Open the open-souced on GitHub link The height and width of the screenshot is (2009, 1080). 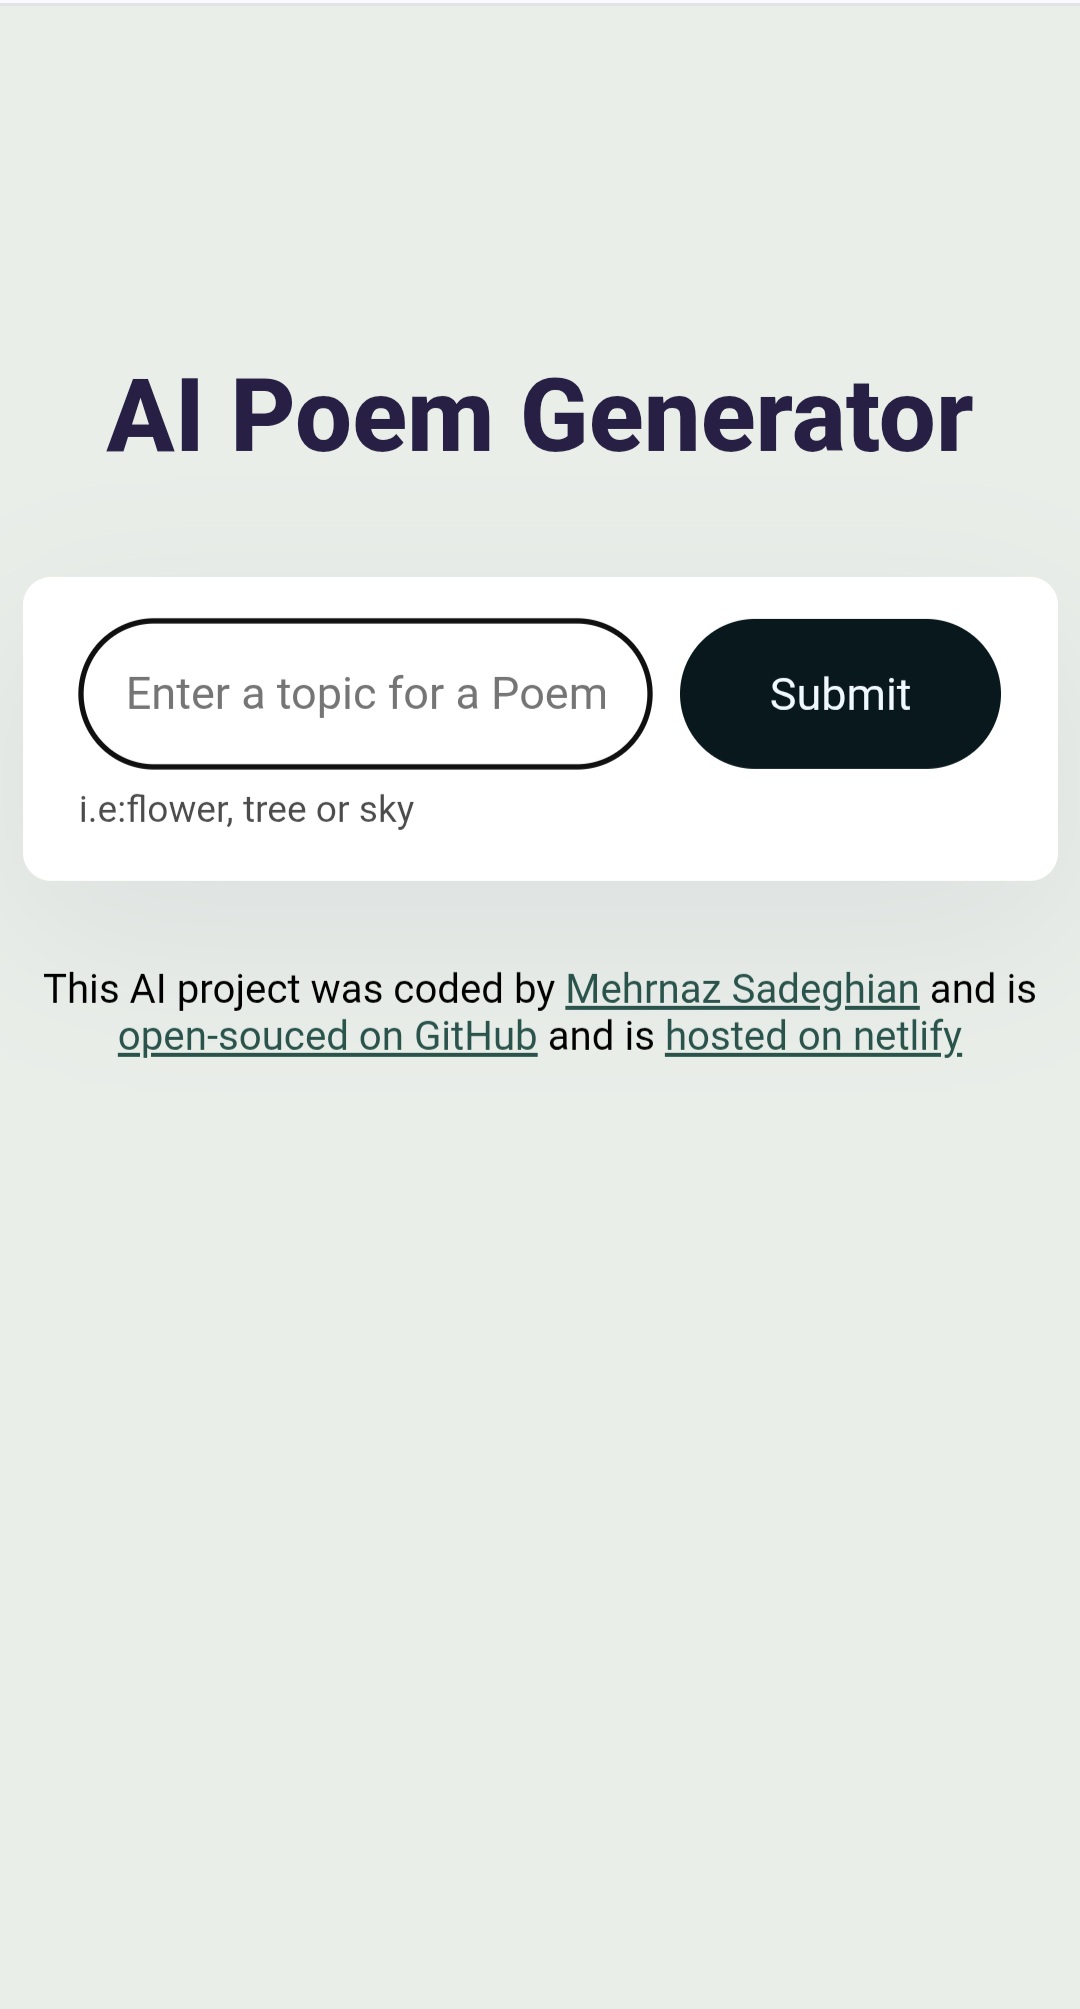(327, 1036)
